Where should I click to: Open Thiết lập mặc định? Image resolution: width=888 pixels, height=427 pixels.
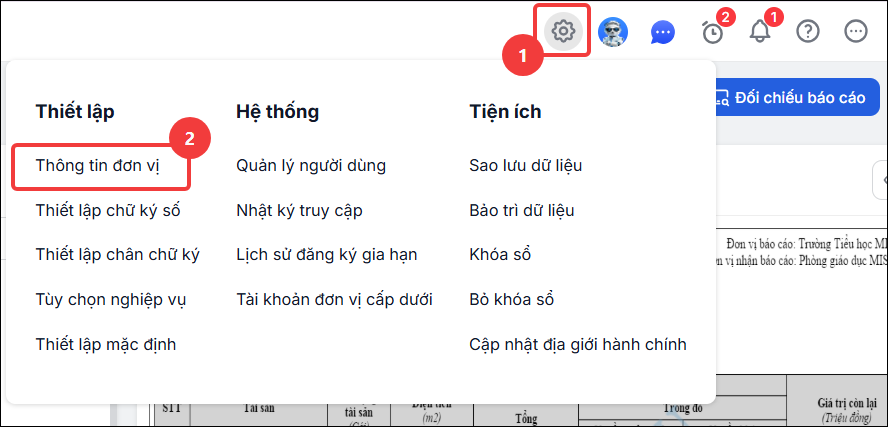point(106,344)
